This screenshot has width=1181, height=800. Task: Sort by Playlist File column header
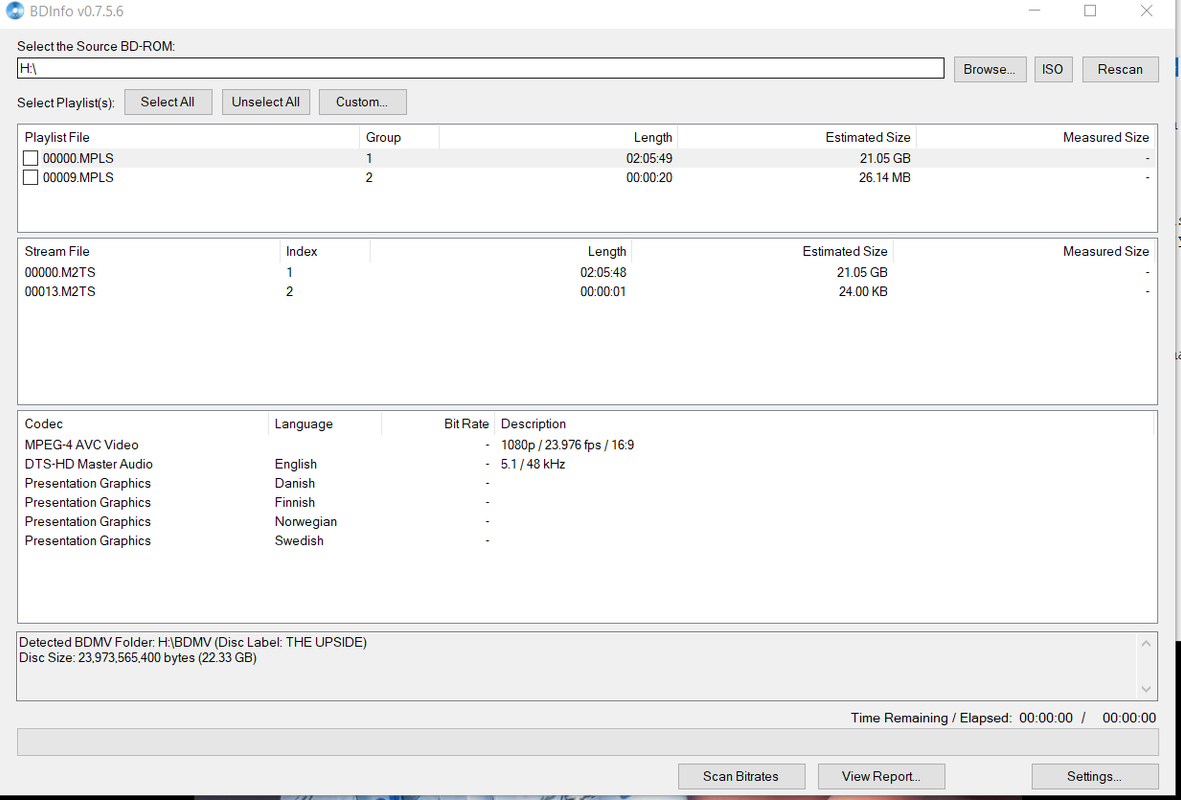[x=190, y=137]
